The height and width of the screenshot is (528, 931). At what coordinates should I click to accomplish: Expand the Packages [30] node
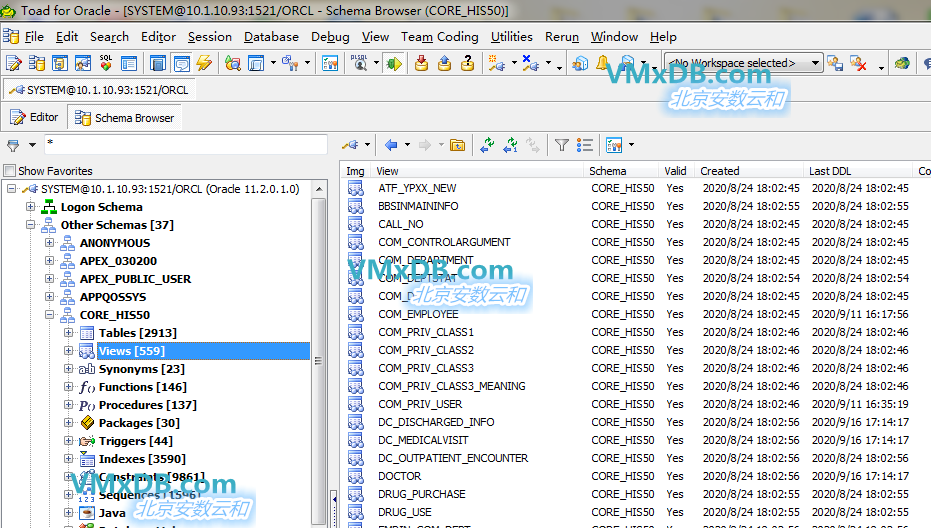coord(68,423)
